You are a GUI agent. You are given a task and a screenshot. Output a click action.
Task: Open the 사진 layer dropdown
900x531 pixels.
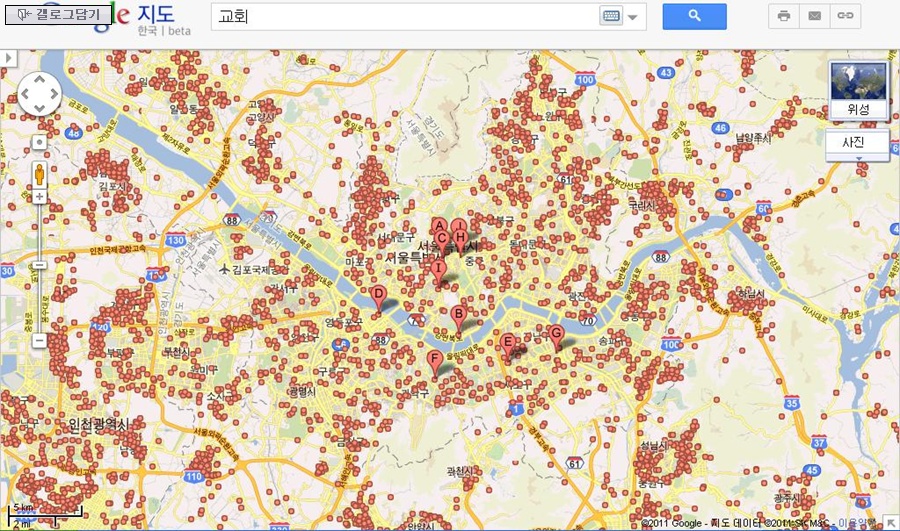pos(858,146)
